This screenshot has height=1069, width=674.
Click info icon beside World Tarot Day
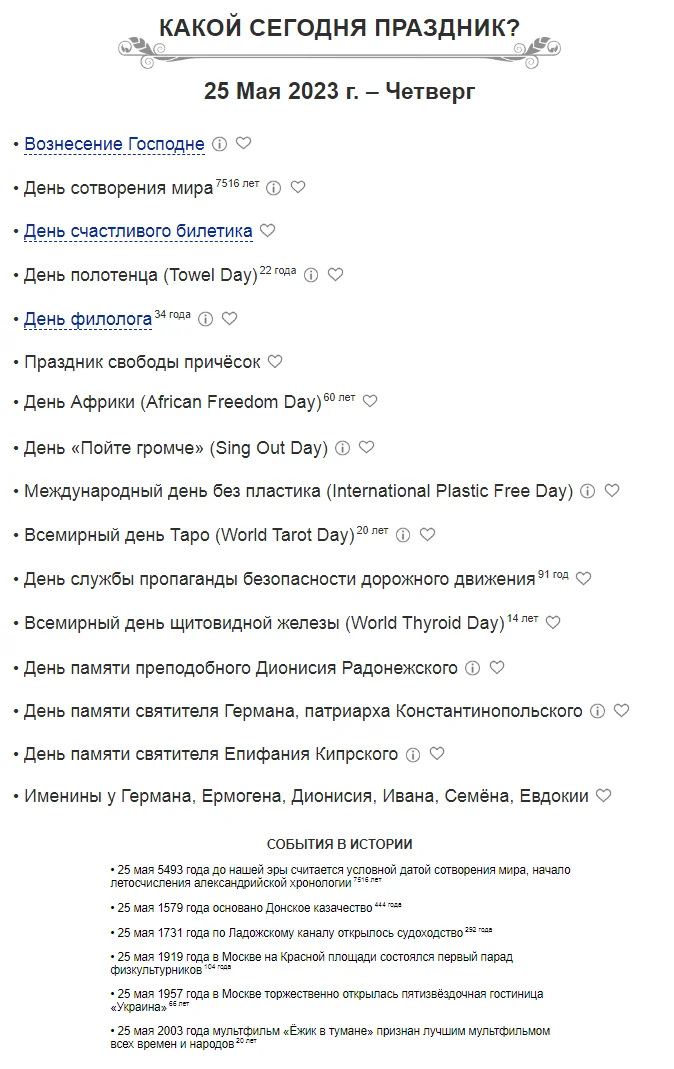[x=403, y=535]
